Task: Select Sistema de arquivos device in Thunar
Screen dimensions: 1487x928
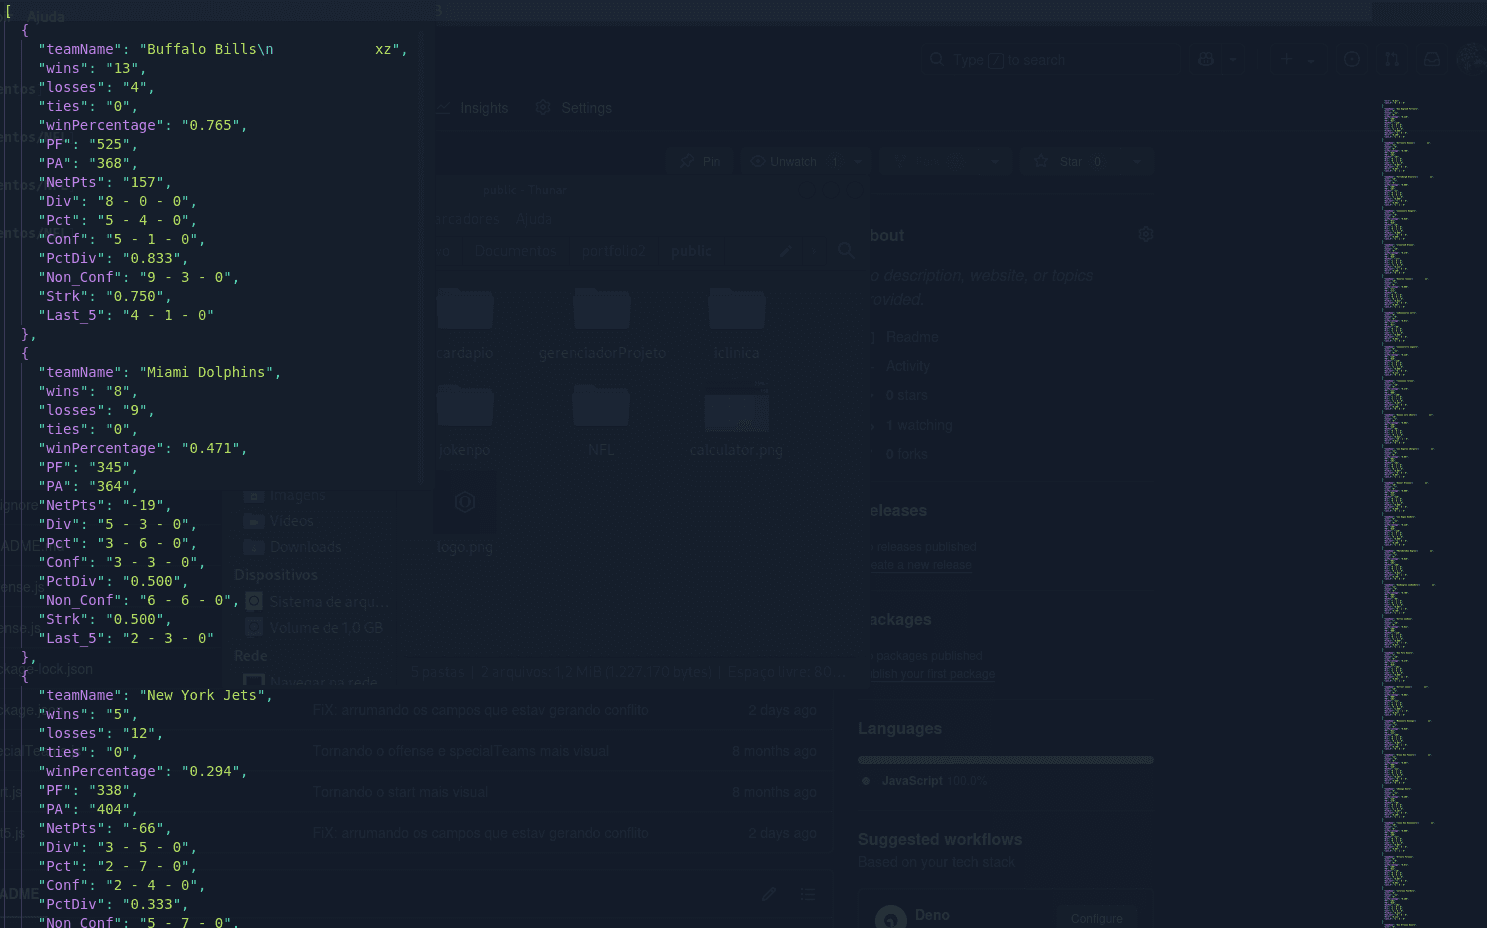Action: click(x=318, y=602)
